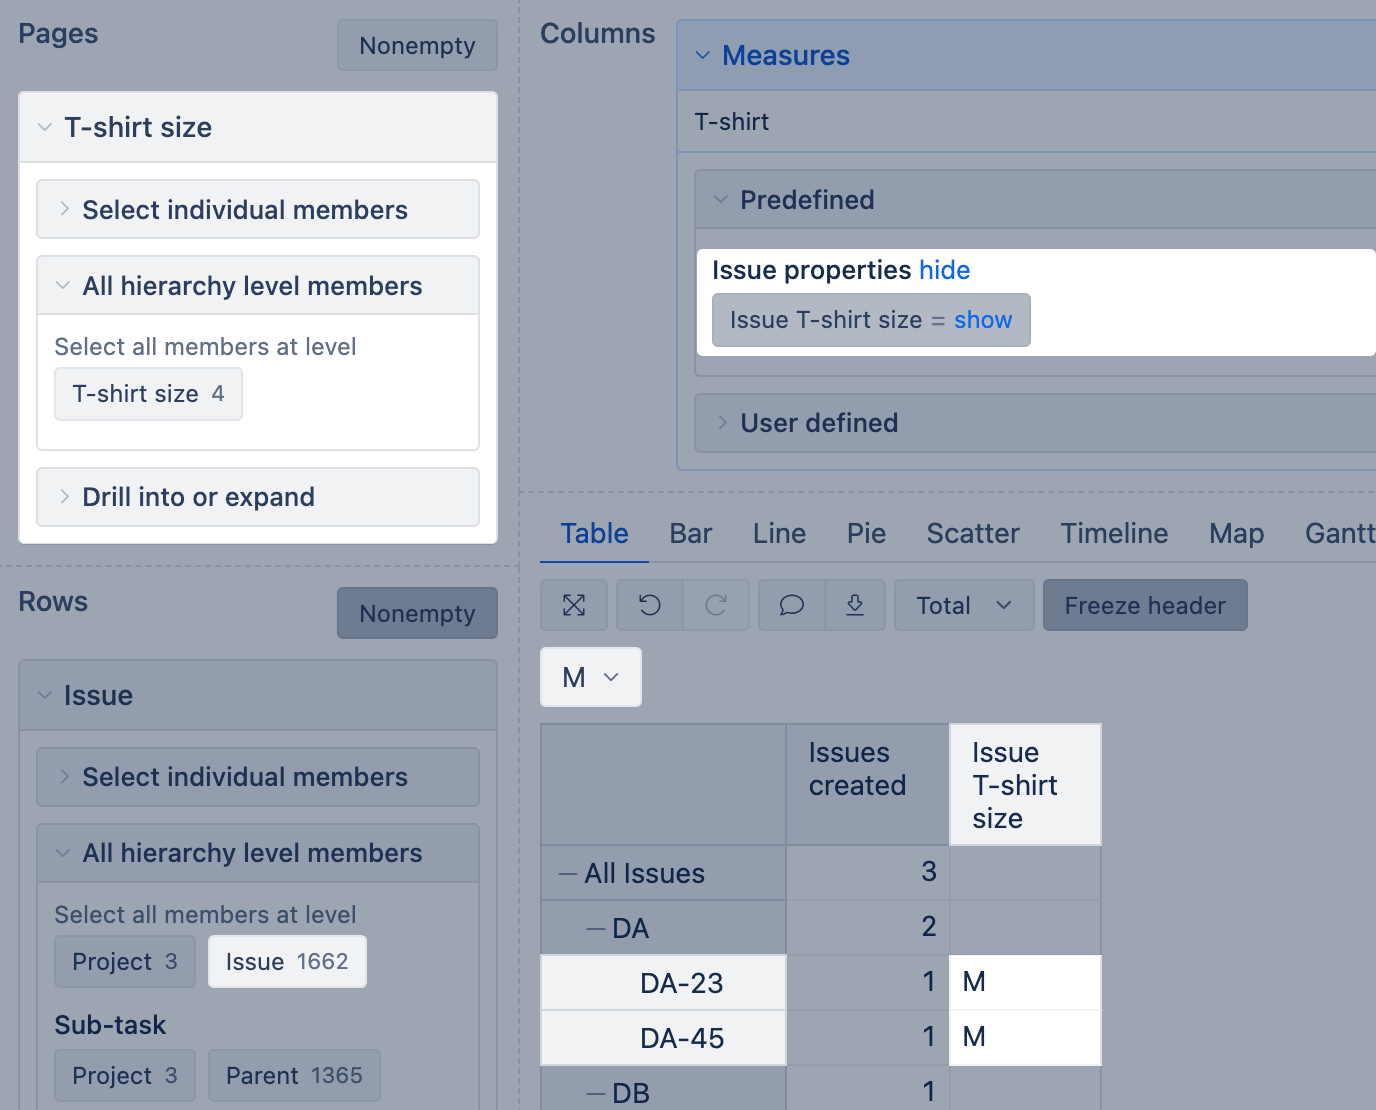This screenshot has height=1110, width=1376.
Task: Switch to the Timeline tab
Action: (1113, 533)
